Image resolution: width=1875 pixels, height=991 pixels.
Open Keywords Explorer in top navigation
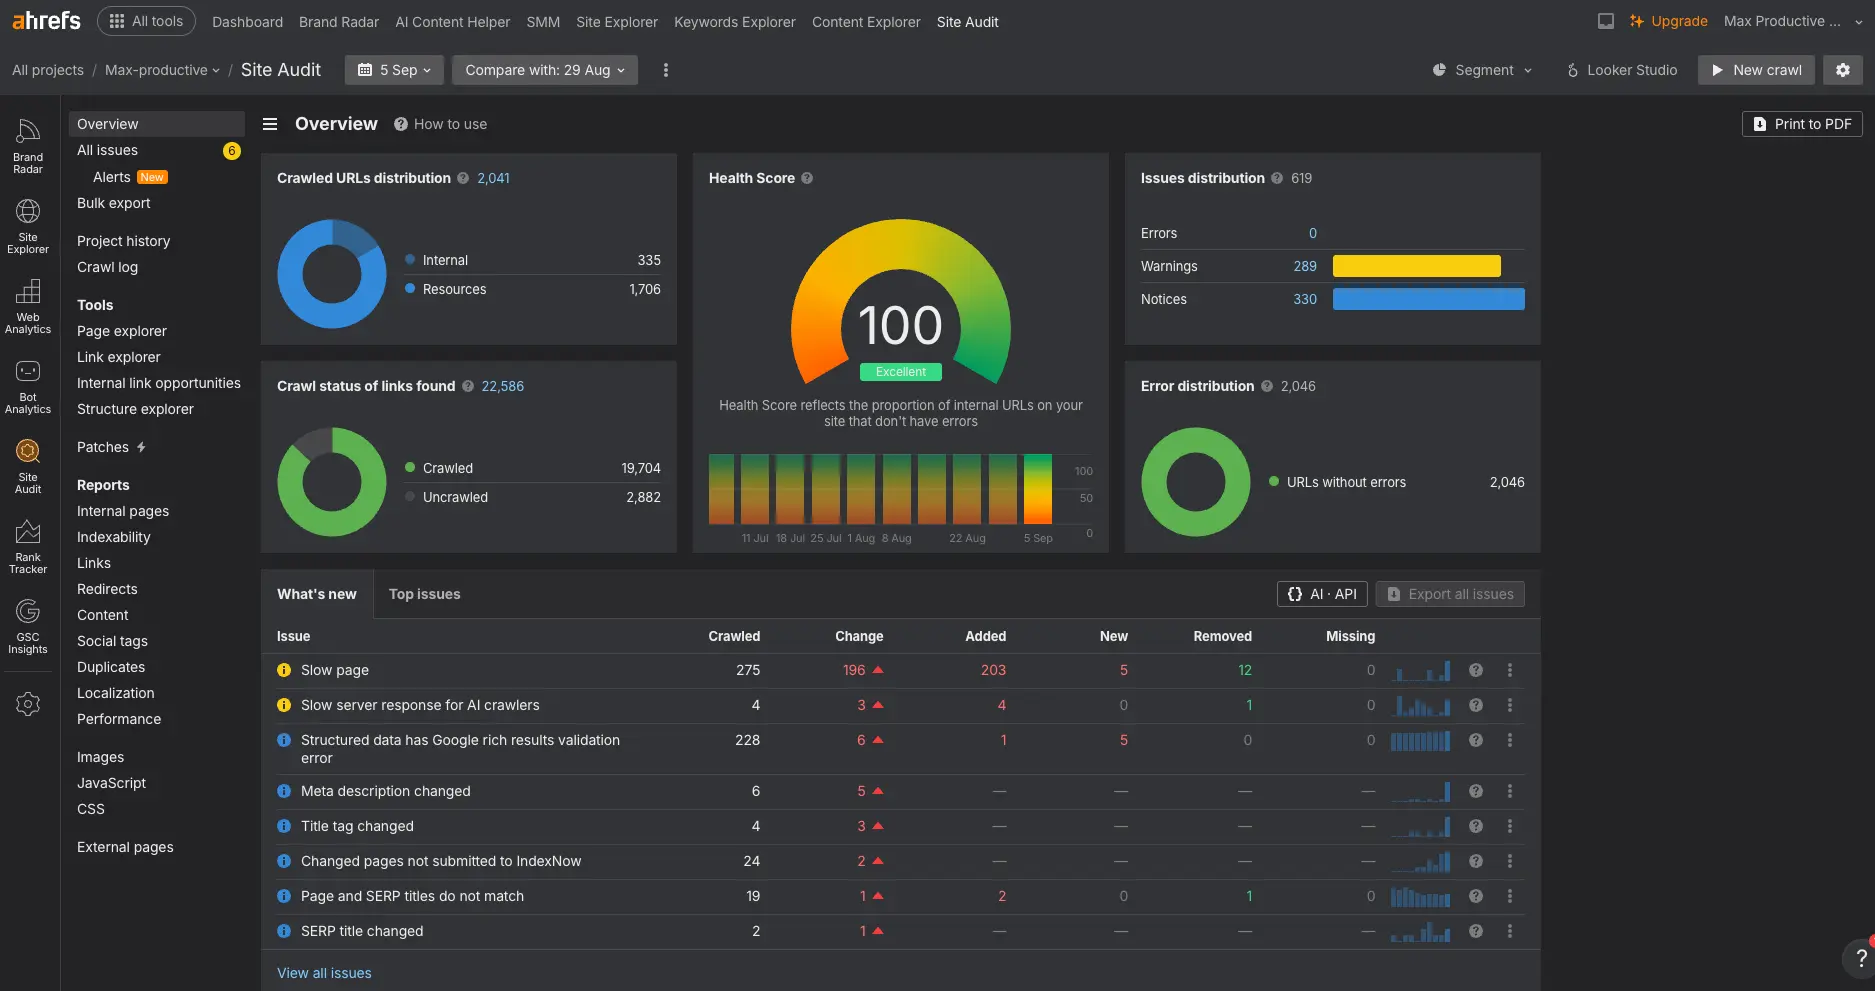coord(735,22)
